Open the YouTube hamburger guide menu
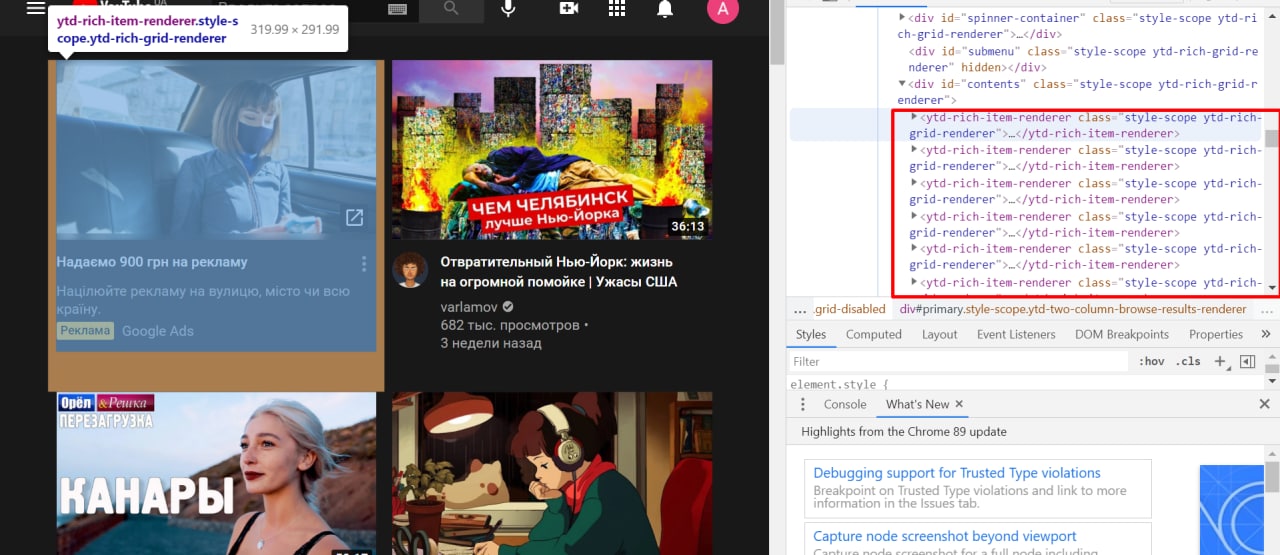 click(x=36, y=7)
